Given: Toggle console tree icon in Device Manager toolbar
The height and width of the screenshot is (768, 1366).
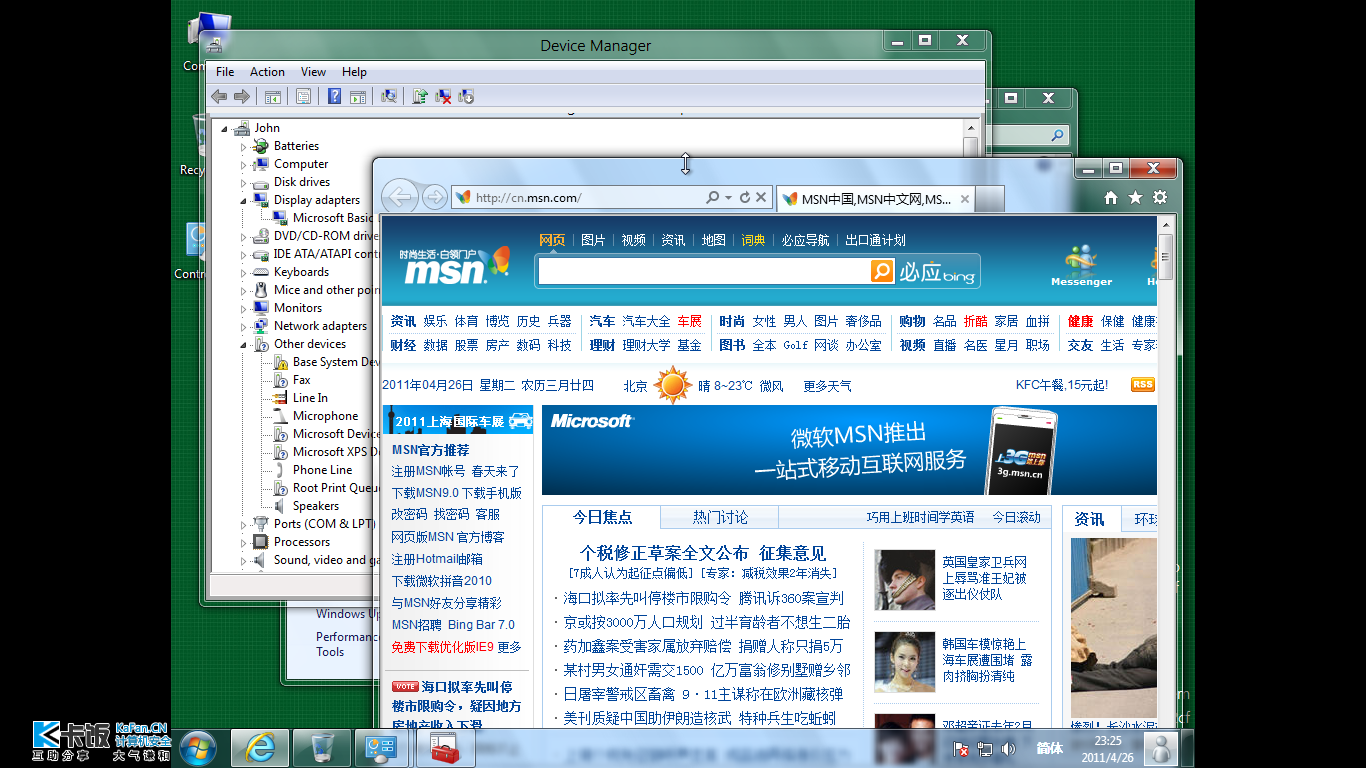Looking at the screenshot, I should coord(272,97).
